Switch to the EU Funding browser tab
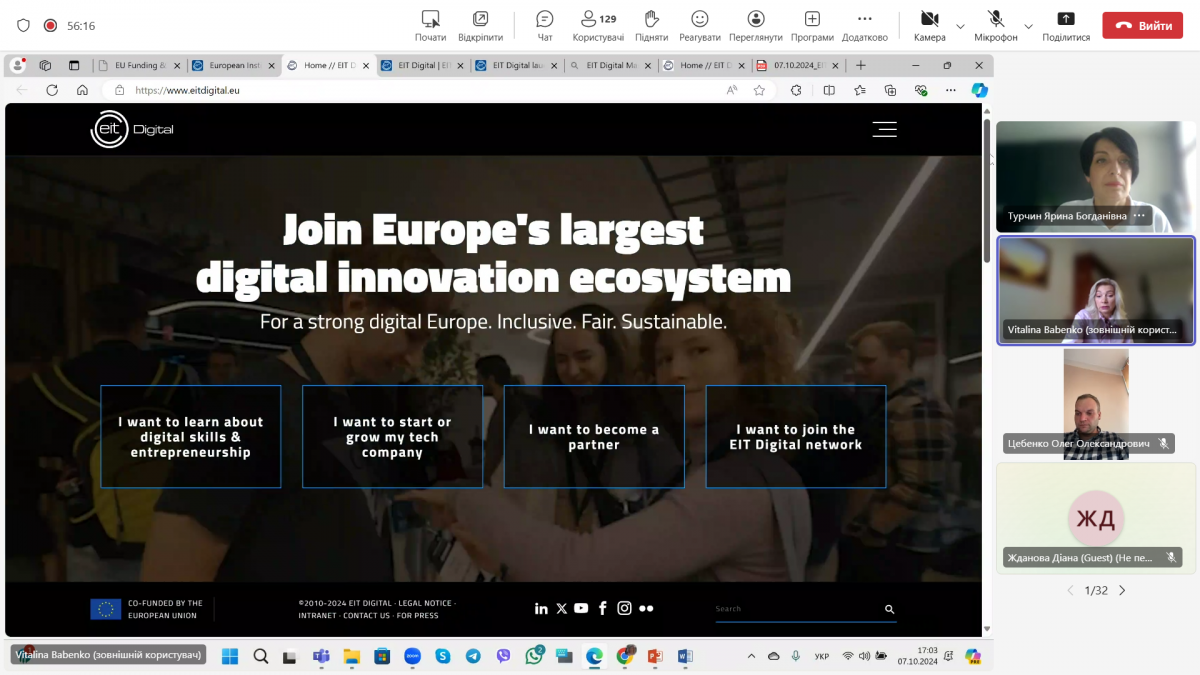The image size is (1200, 675). 135,65
